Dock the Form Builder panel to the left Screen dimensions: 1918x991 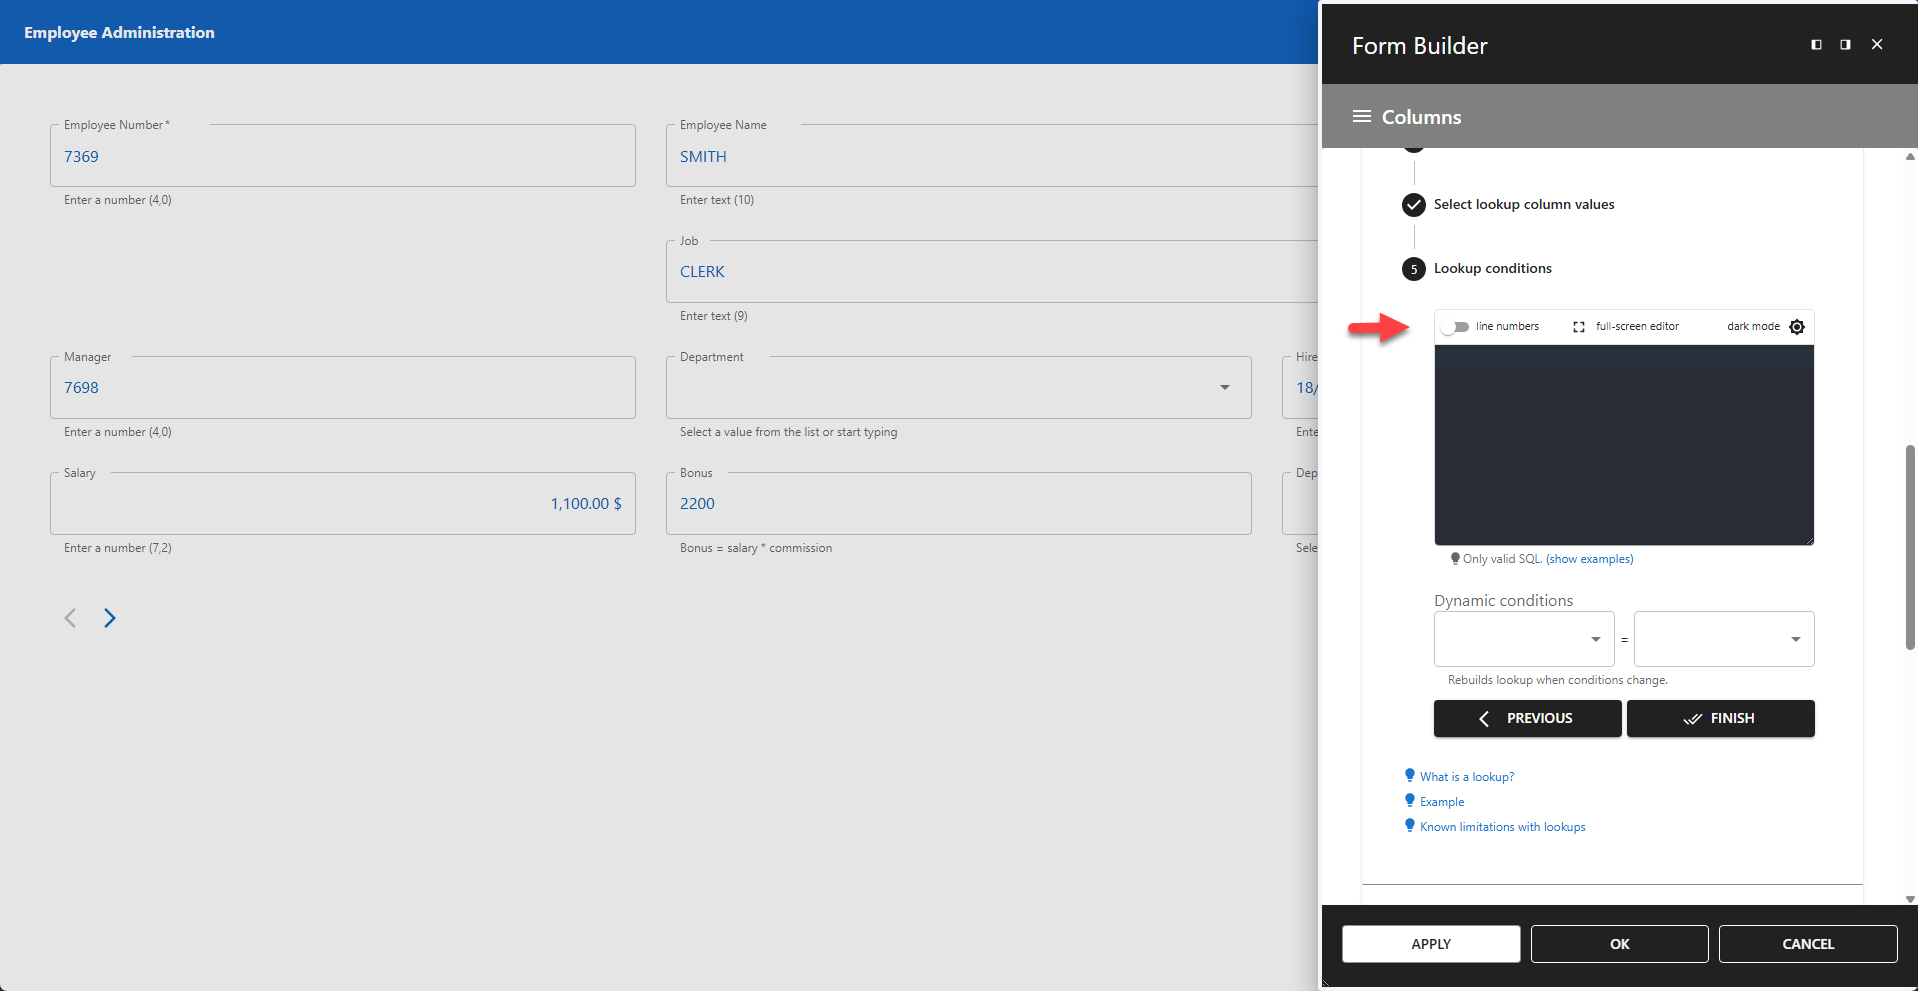1815,44
